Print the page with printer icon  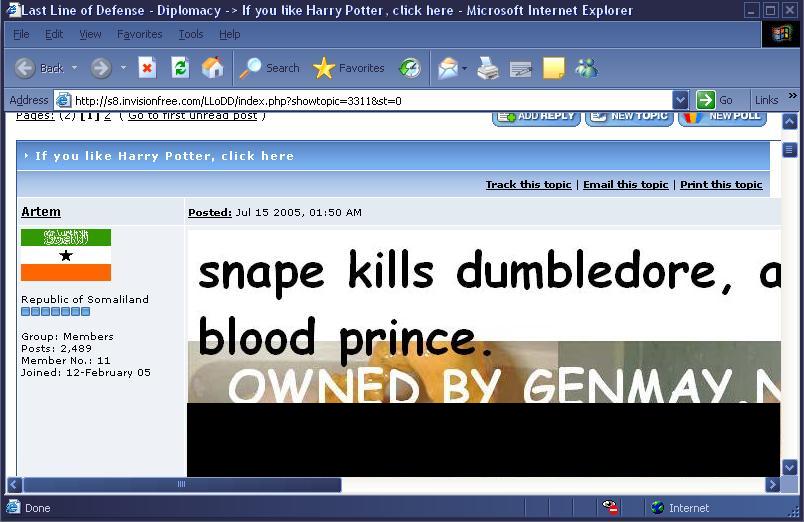click(x=488, y=68)
